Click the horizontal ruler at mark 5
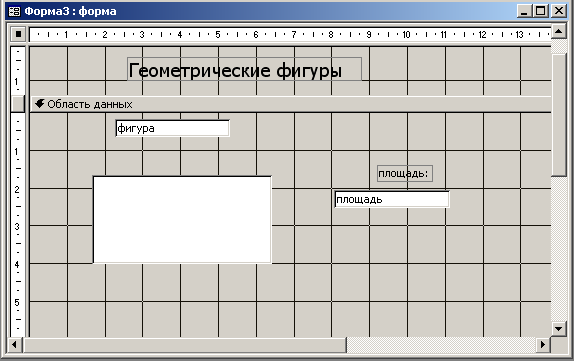Image resolution: width=574 pixels, height=361 pixels. tap(218, 34)
